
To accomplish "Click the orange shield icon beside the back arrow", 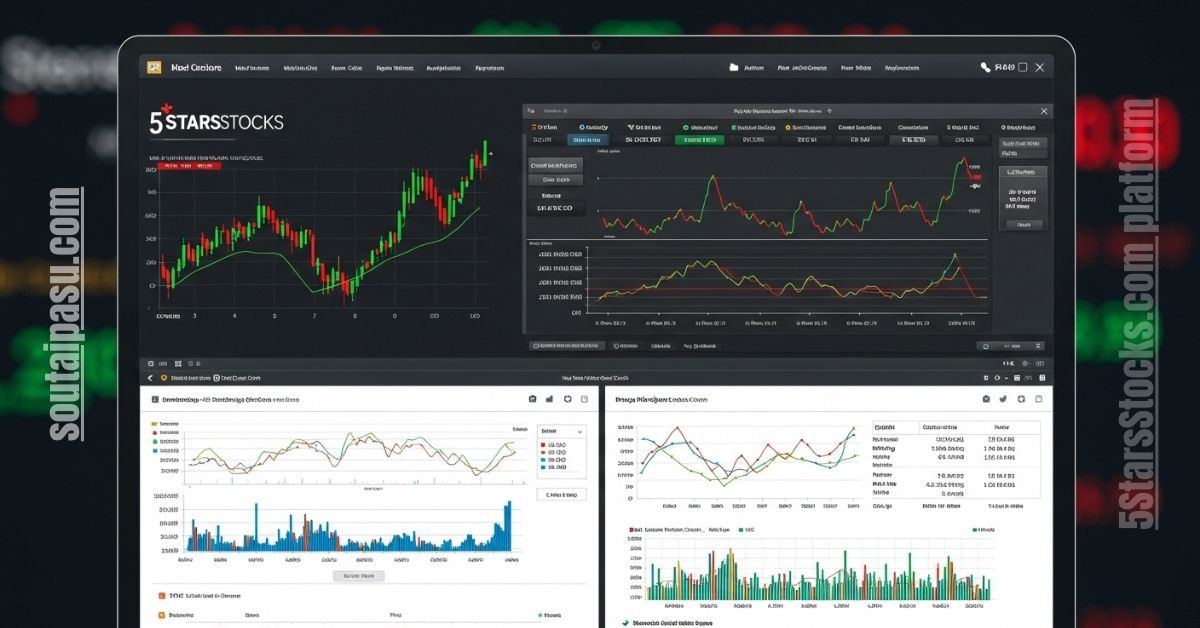I will [x=165, y=379].
